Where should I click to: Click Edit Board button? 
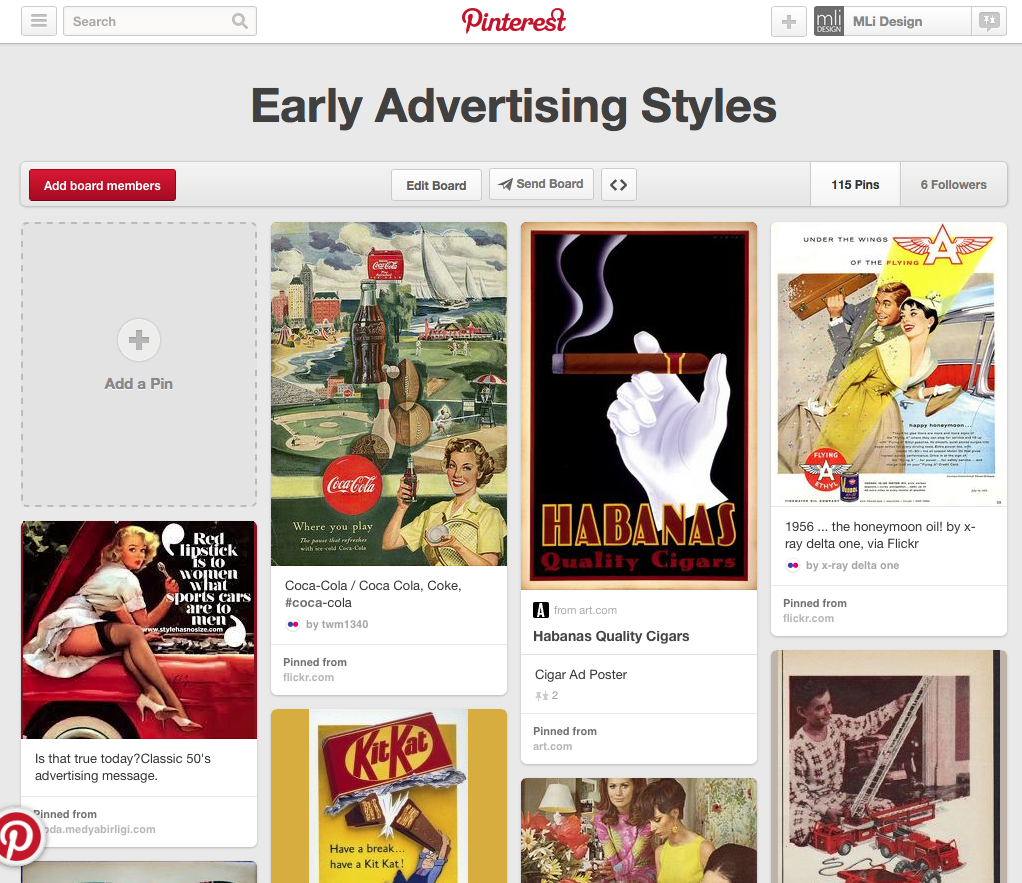click(x=436, y=185)
